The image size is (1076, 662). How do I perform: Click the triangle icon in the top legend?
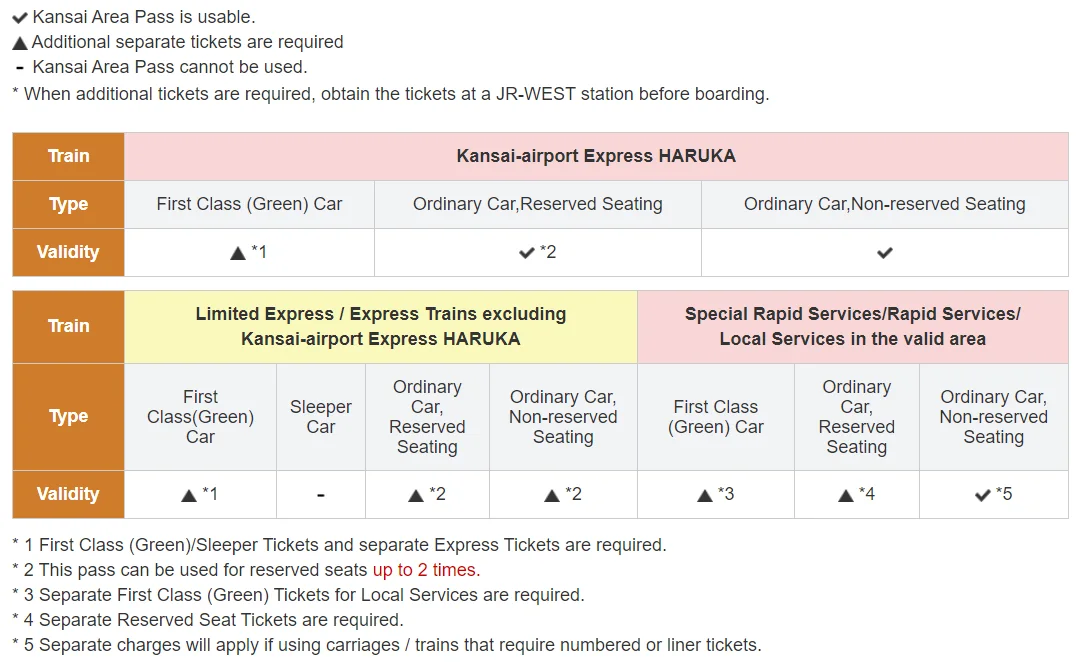[x=19, y=43]
